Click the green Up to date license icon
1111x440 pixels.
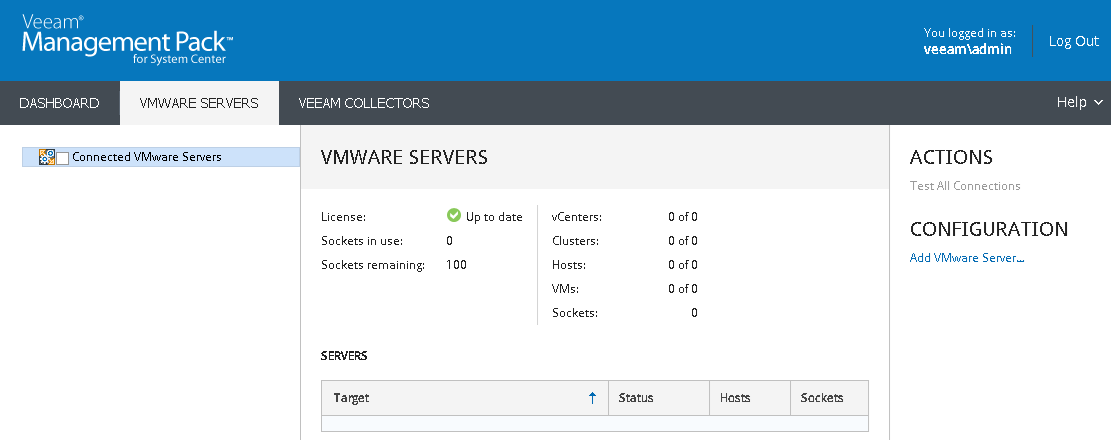pyautogui.click(x=453, y=216)
